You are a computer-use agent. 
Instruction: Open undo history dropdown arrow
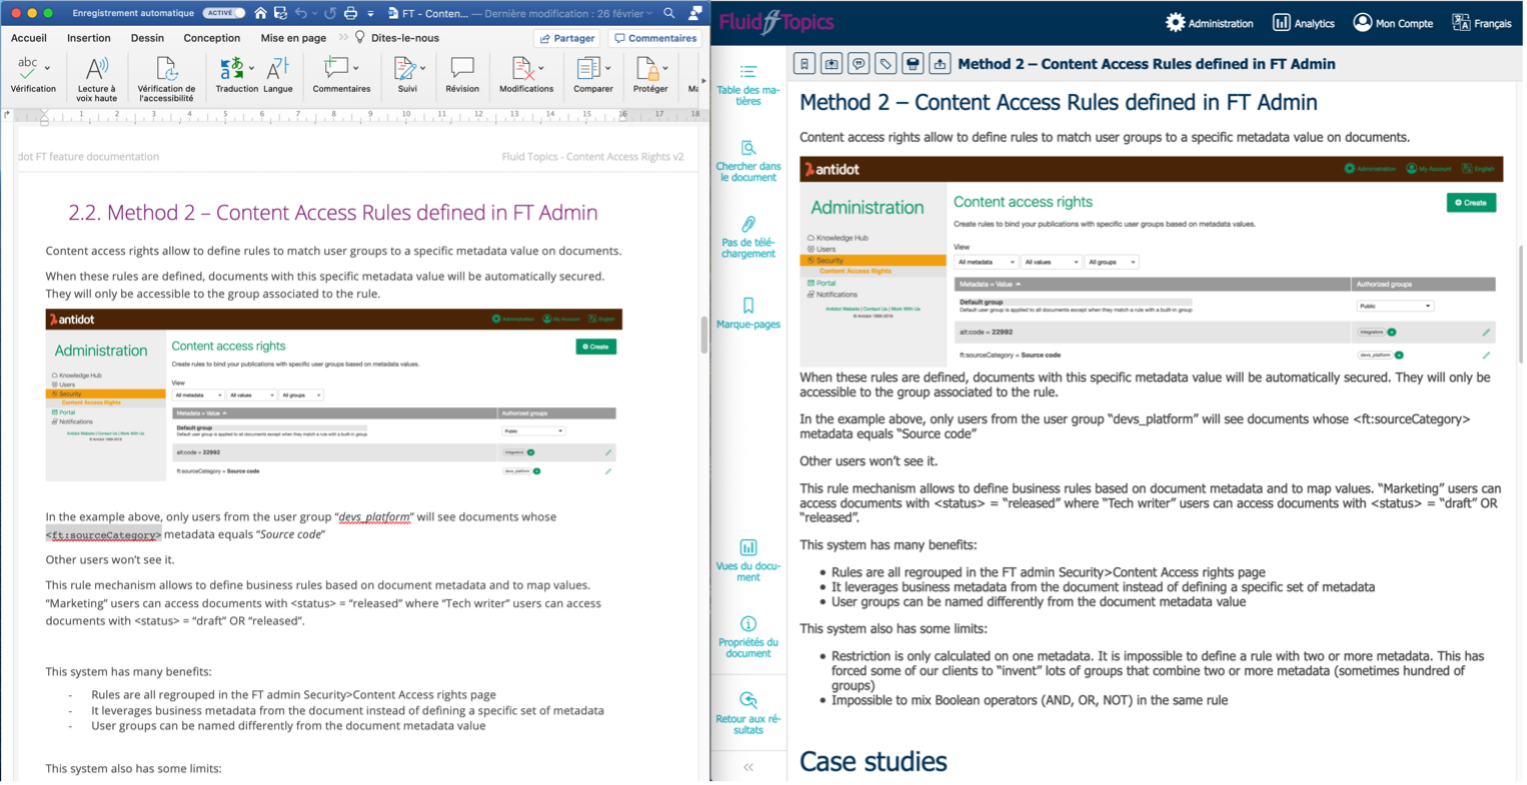(314, 14)
